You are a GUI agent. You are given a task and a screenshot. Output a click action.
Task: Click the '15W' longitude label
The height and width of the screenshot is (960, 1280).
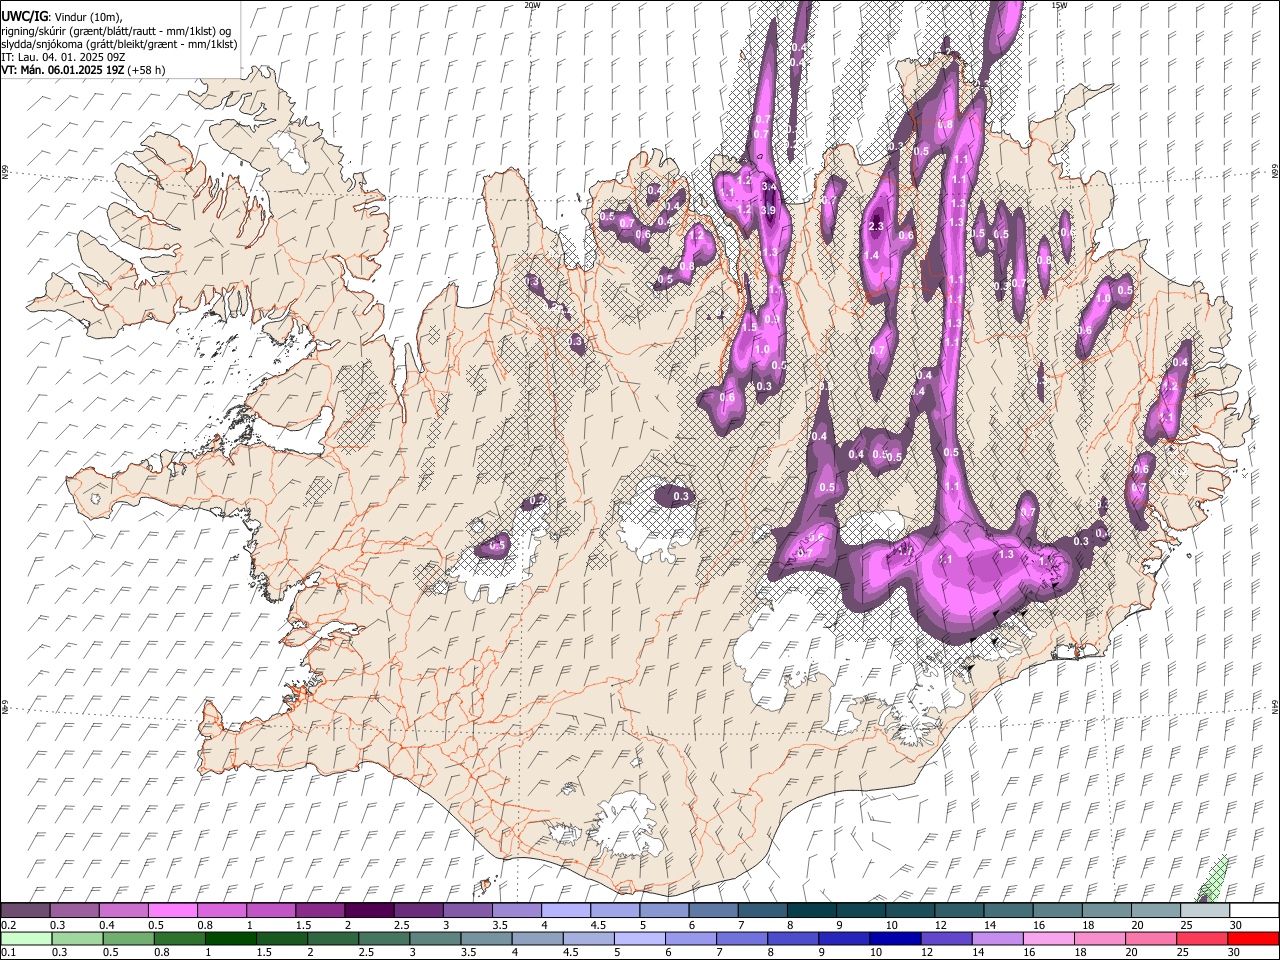click(x=1059, y=5)
